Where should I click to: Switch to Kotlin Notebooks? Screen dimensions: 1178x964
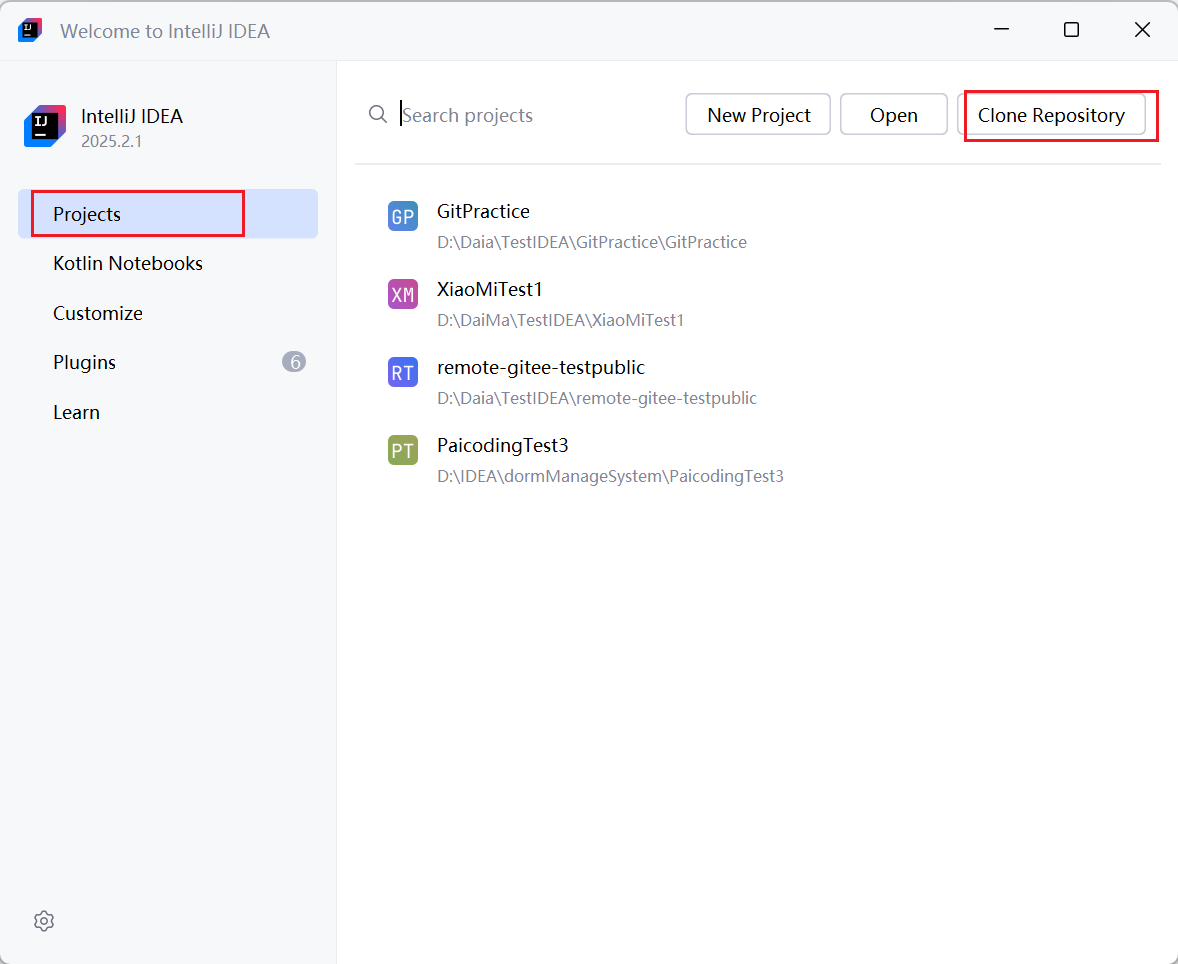pyautogui.click(x=168, y=264)
